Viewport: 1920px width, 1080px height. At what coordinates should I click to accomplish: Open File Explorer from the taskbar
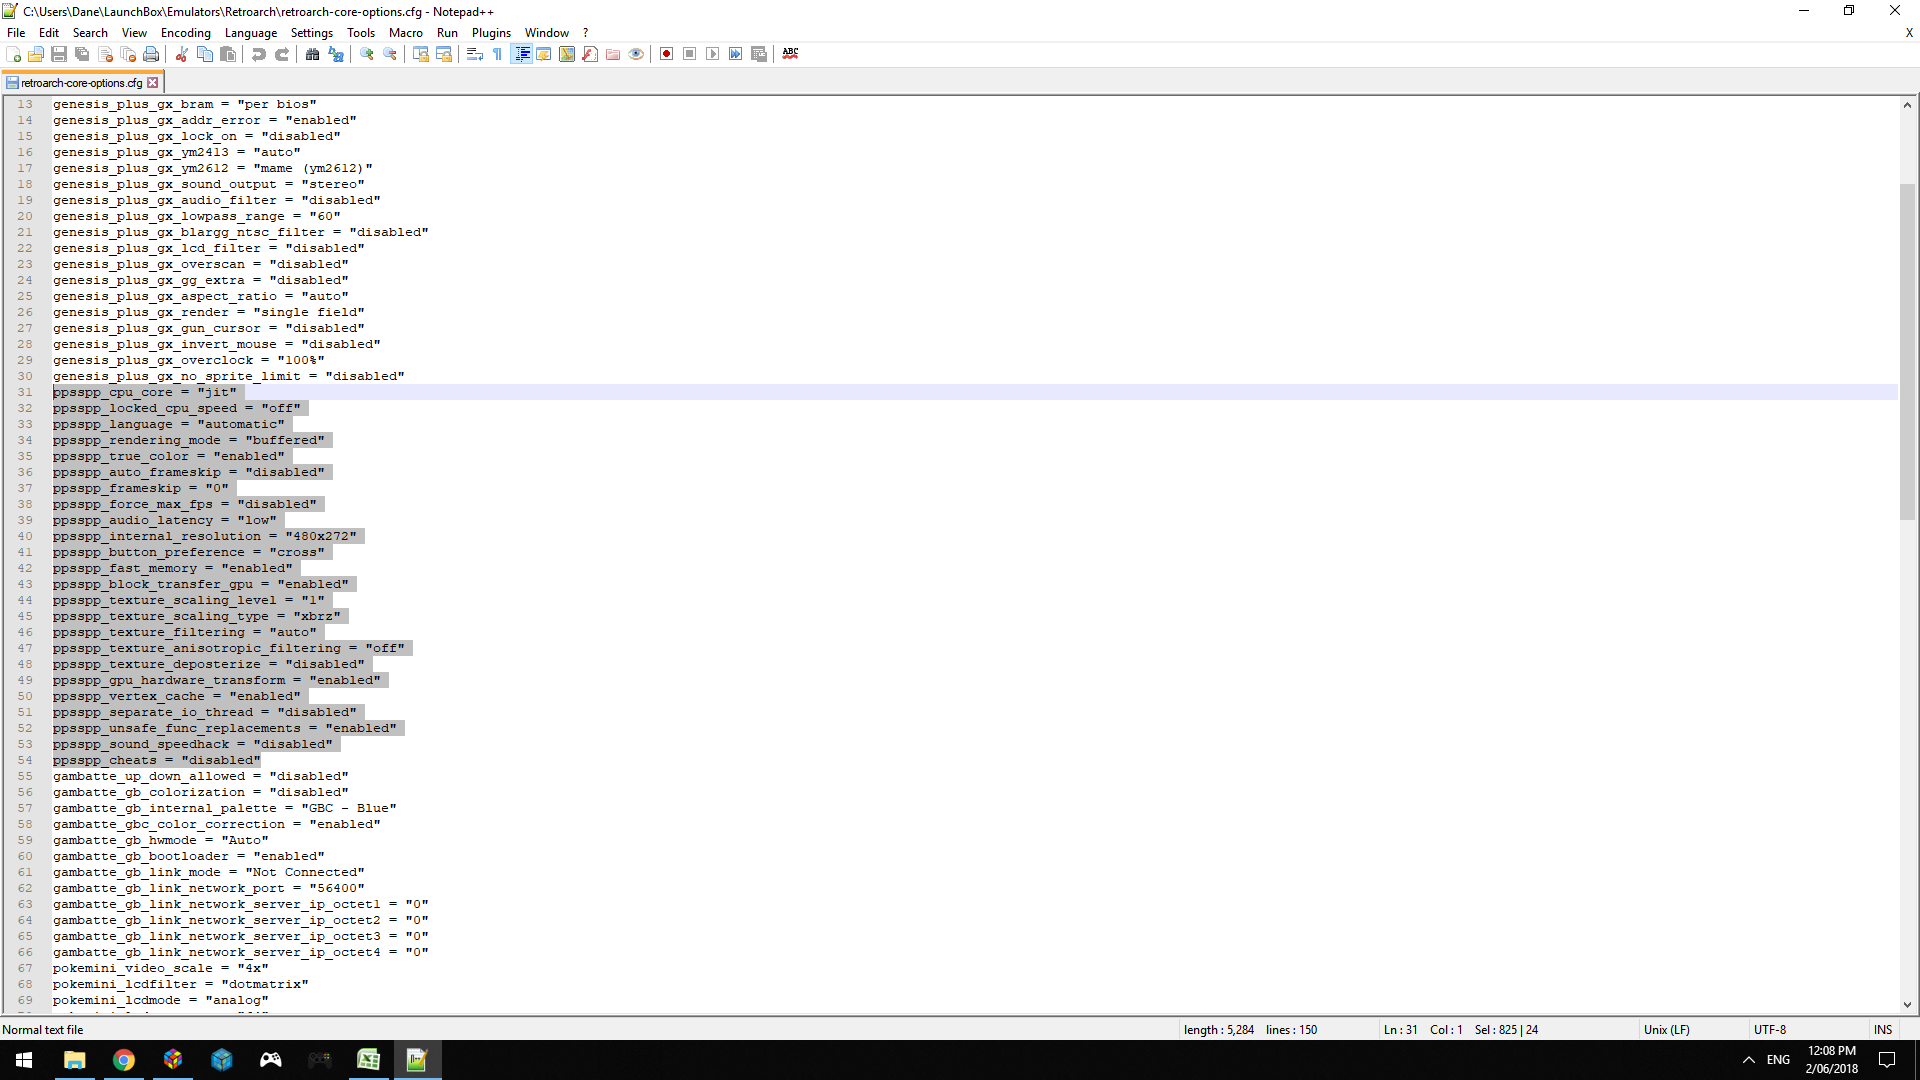tap(74, 1060)
